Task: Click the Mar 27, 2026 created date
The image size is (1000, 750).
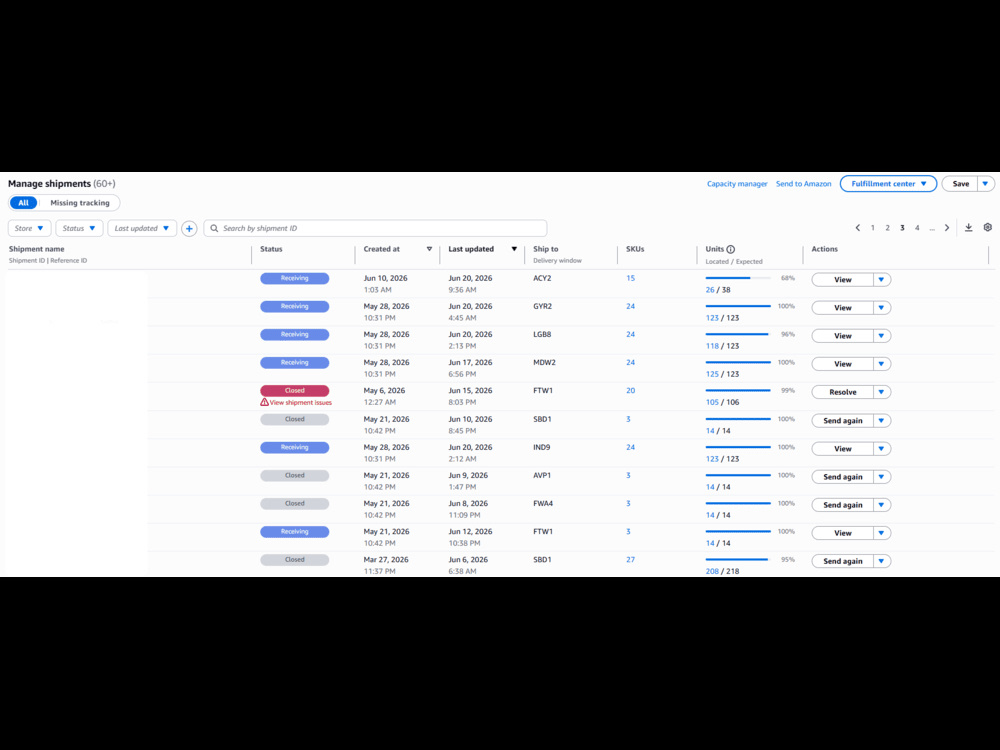Action: pyautogui.click(x=386, y=559)
